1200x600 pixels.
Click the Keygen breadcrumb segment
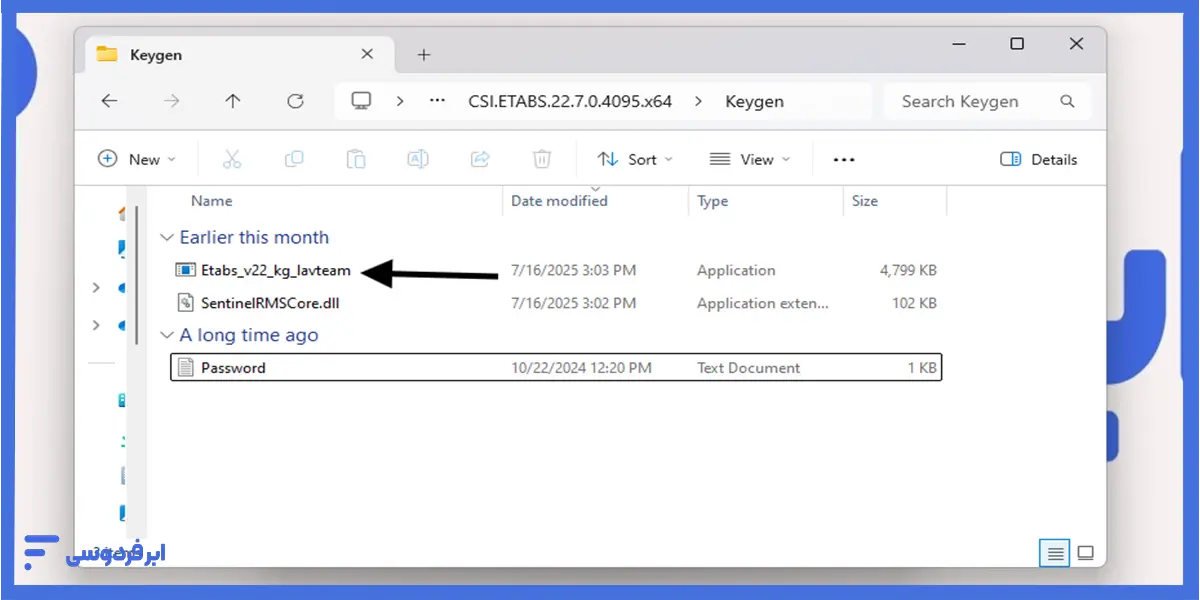[x=754, y=101]
